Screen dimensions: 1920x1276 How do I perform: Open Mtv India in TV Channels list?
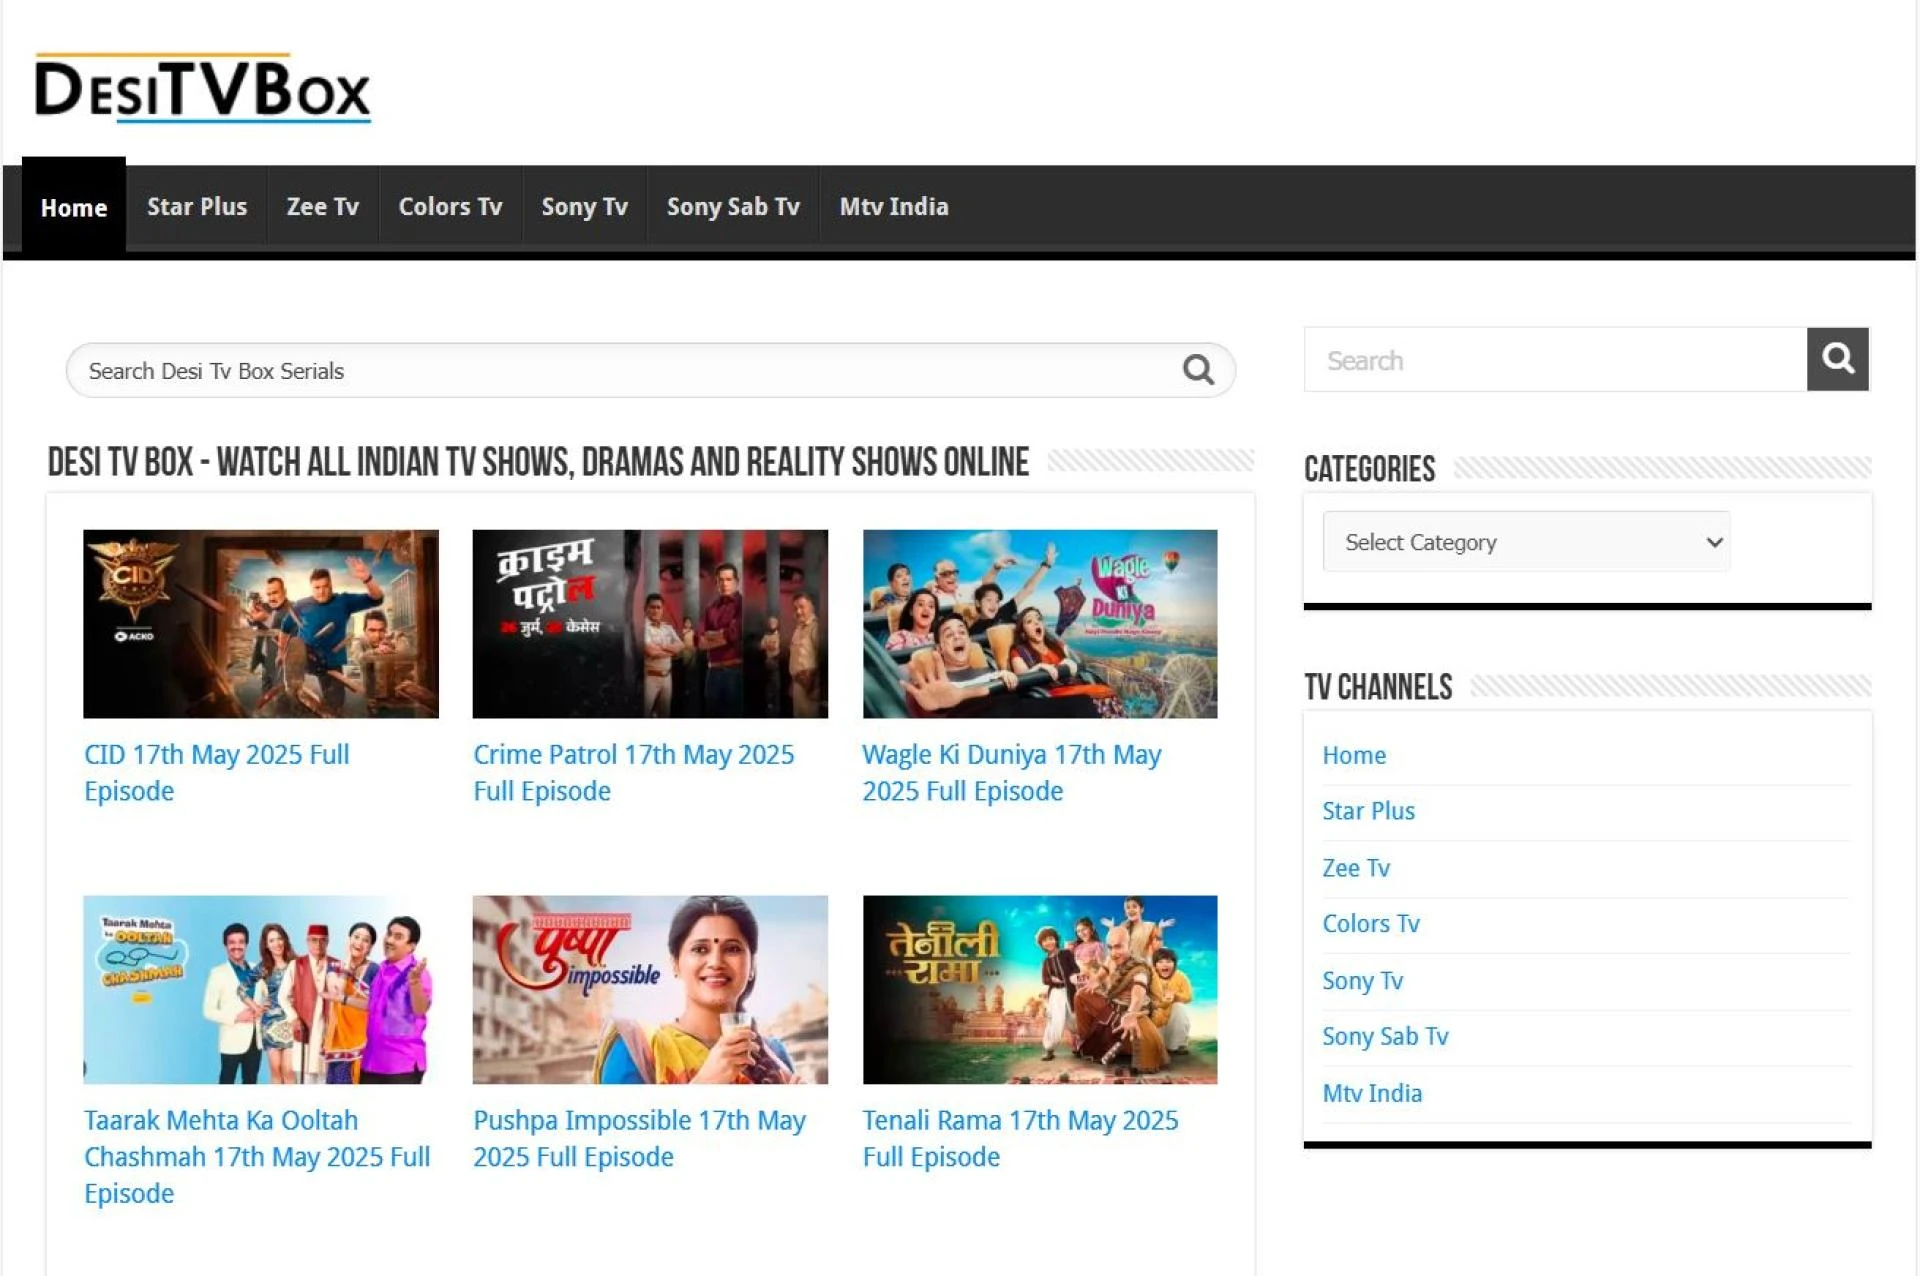[x=1372, y=1094]
